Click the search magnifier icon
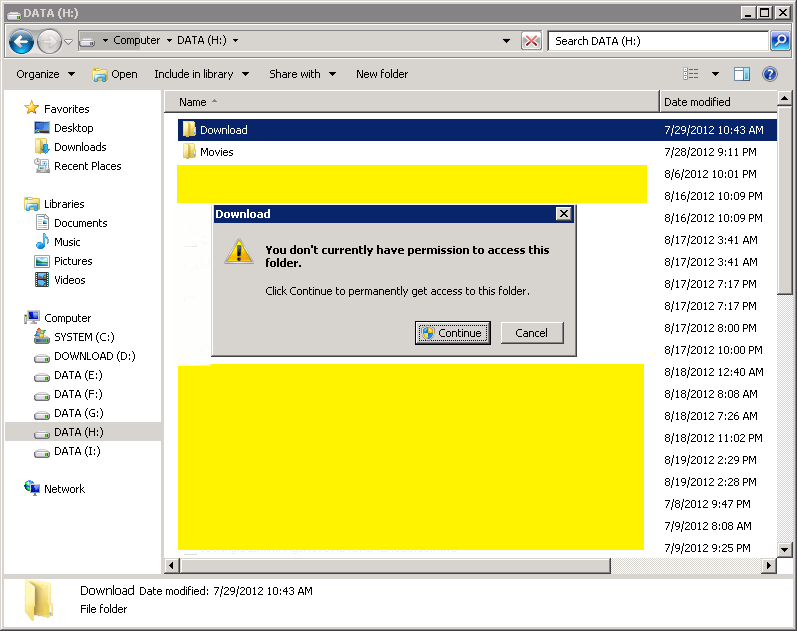797x631 pixels. (x=780, y=41)
